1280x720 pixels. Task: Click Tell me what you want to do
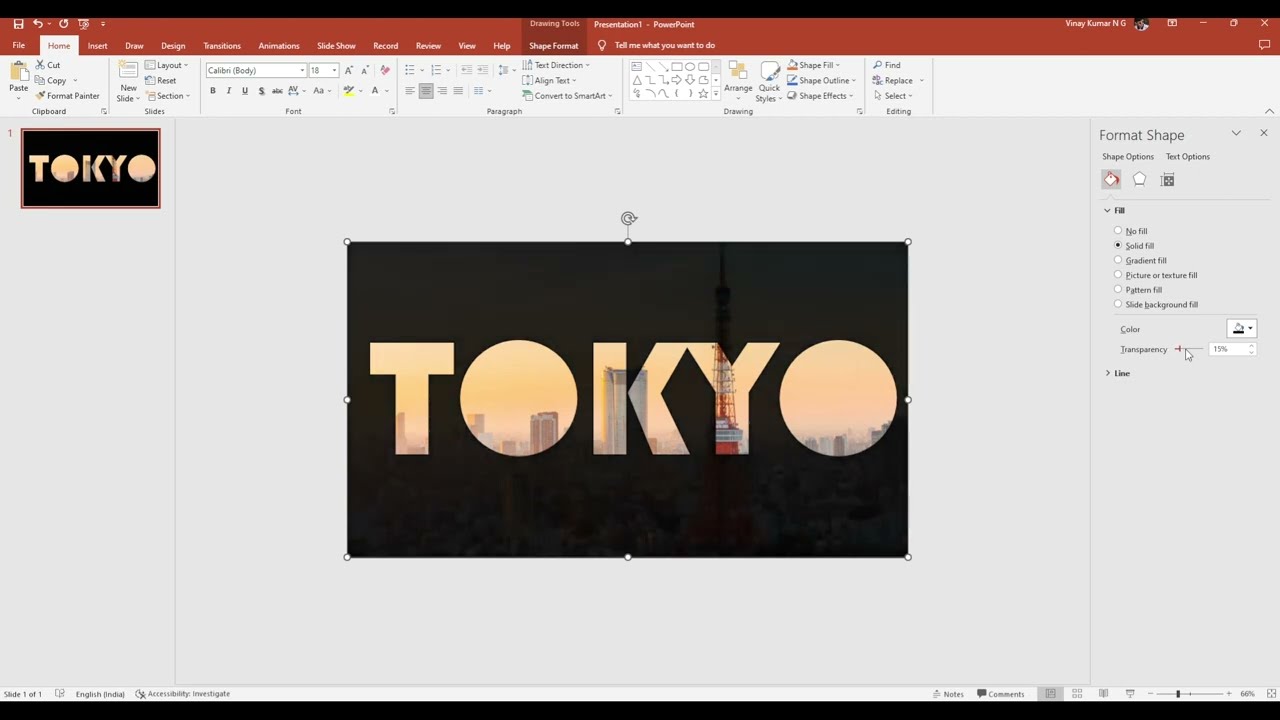click(x=664, y=46)
